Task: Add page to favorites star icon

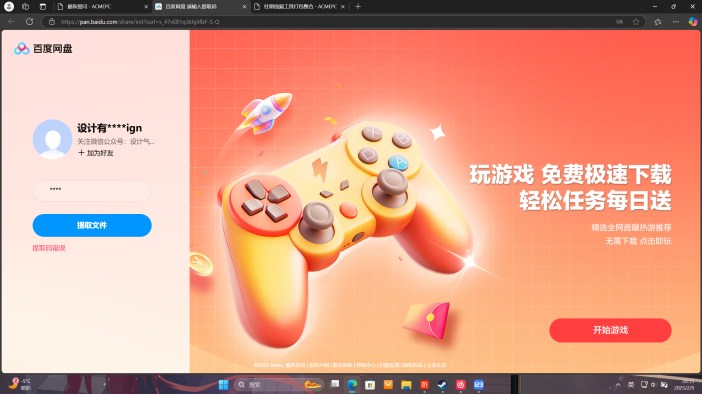Action: tap(636, 21)
